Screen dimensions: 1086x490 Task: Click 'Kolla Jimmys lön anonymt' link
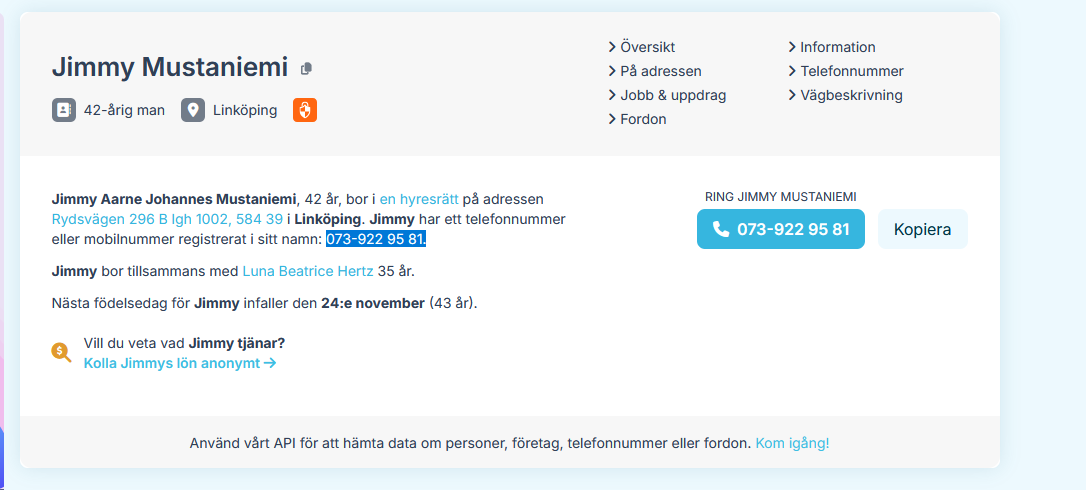click(x=180, y=363)
